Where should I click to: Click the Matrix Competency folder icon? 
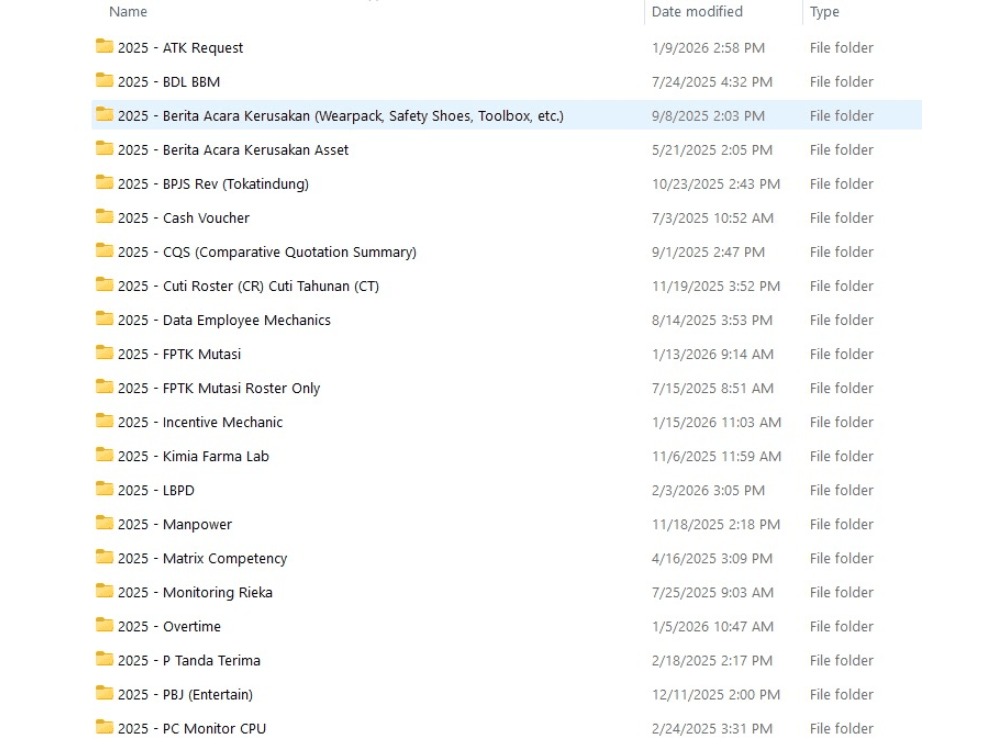coord(105,557)
